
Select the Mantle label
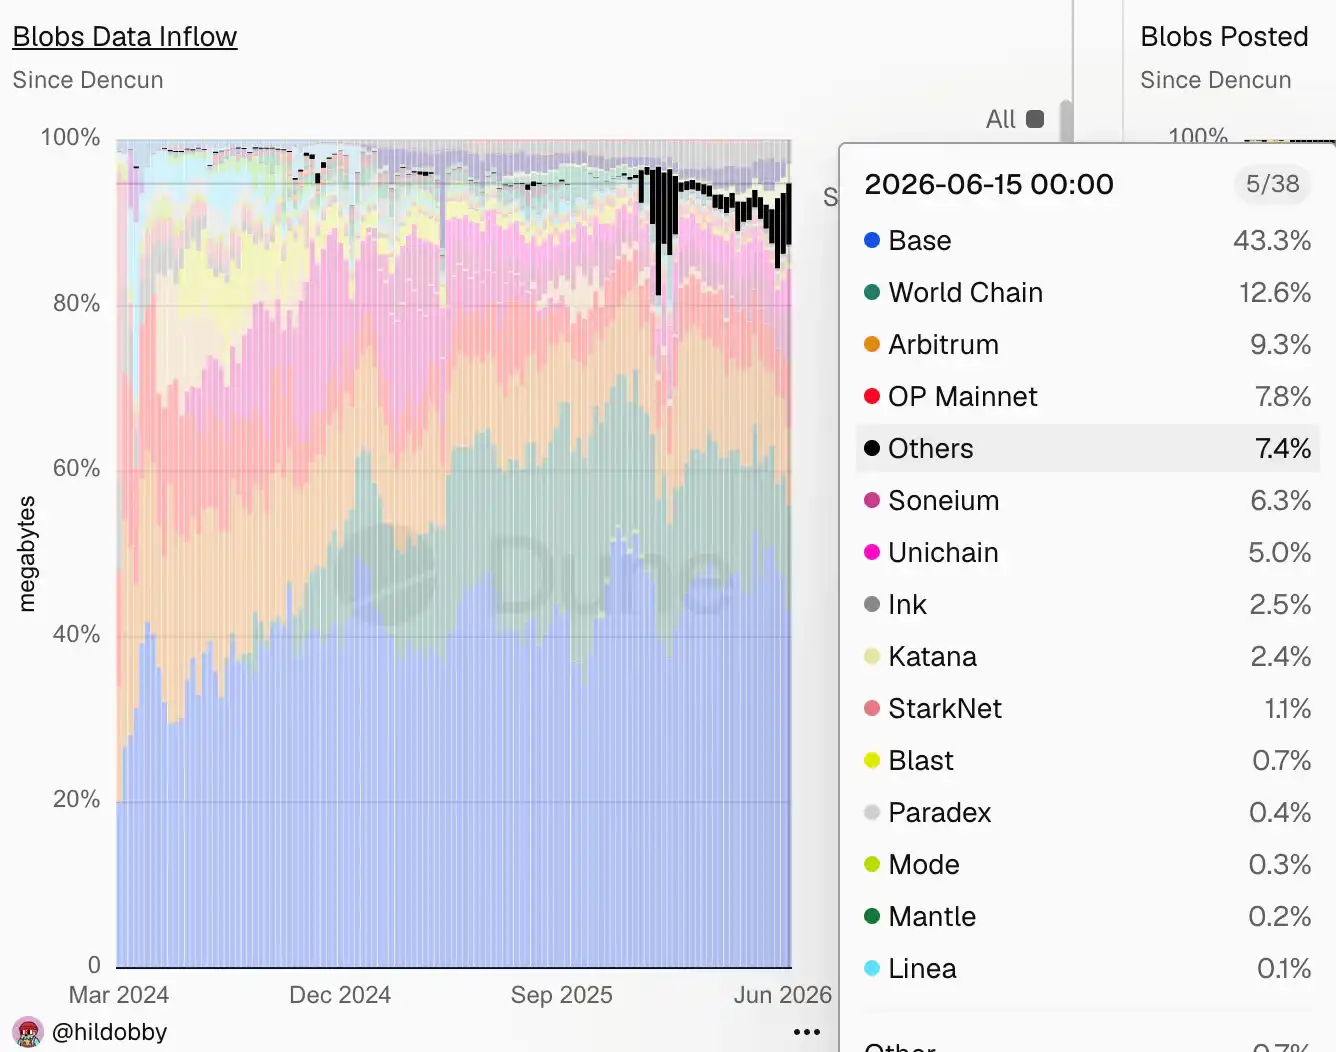click(932, 916)
